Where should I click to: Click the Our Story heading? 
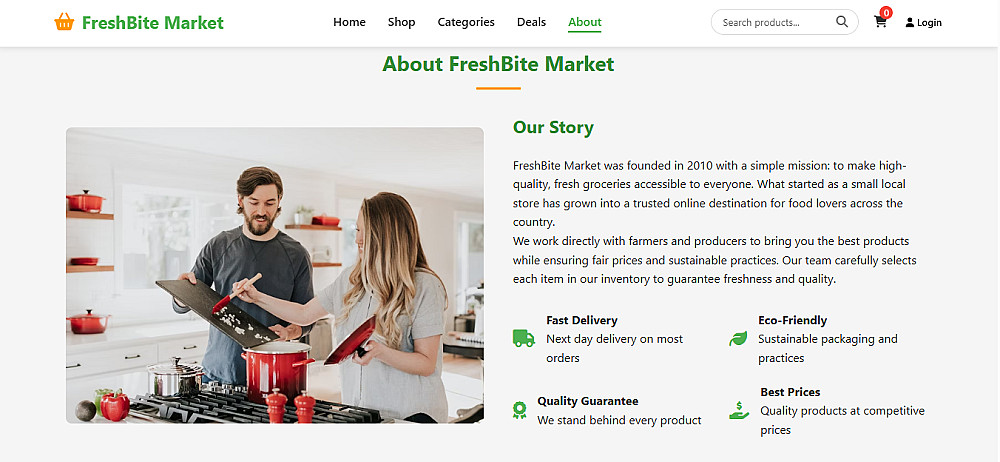point(553,127)
